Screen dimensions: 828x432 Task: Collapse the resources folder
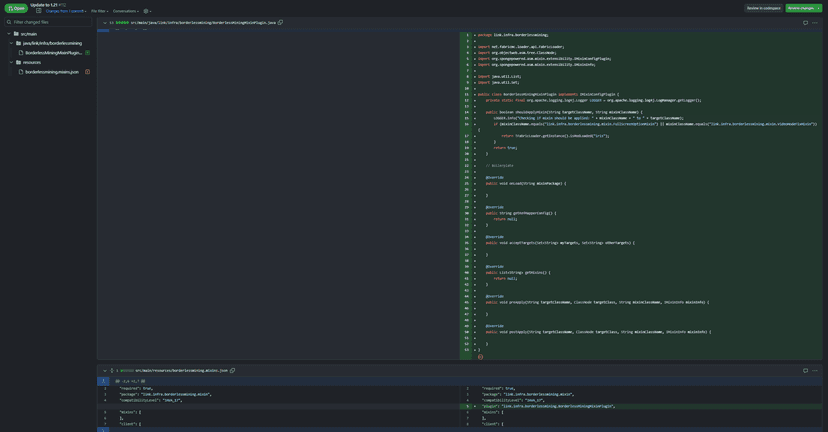(11, 62)
